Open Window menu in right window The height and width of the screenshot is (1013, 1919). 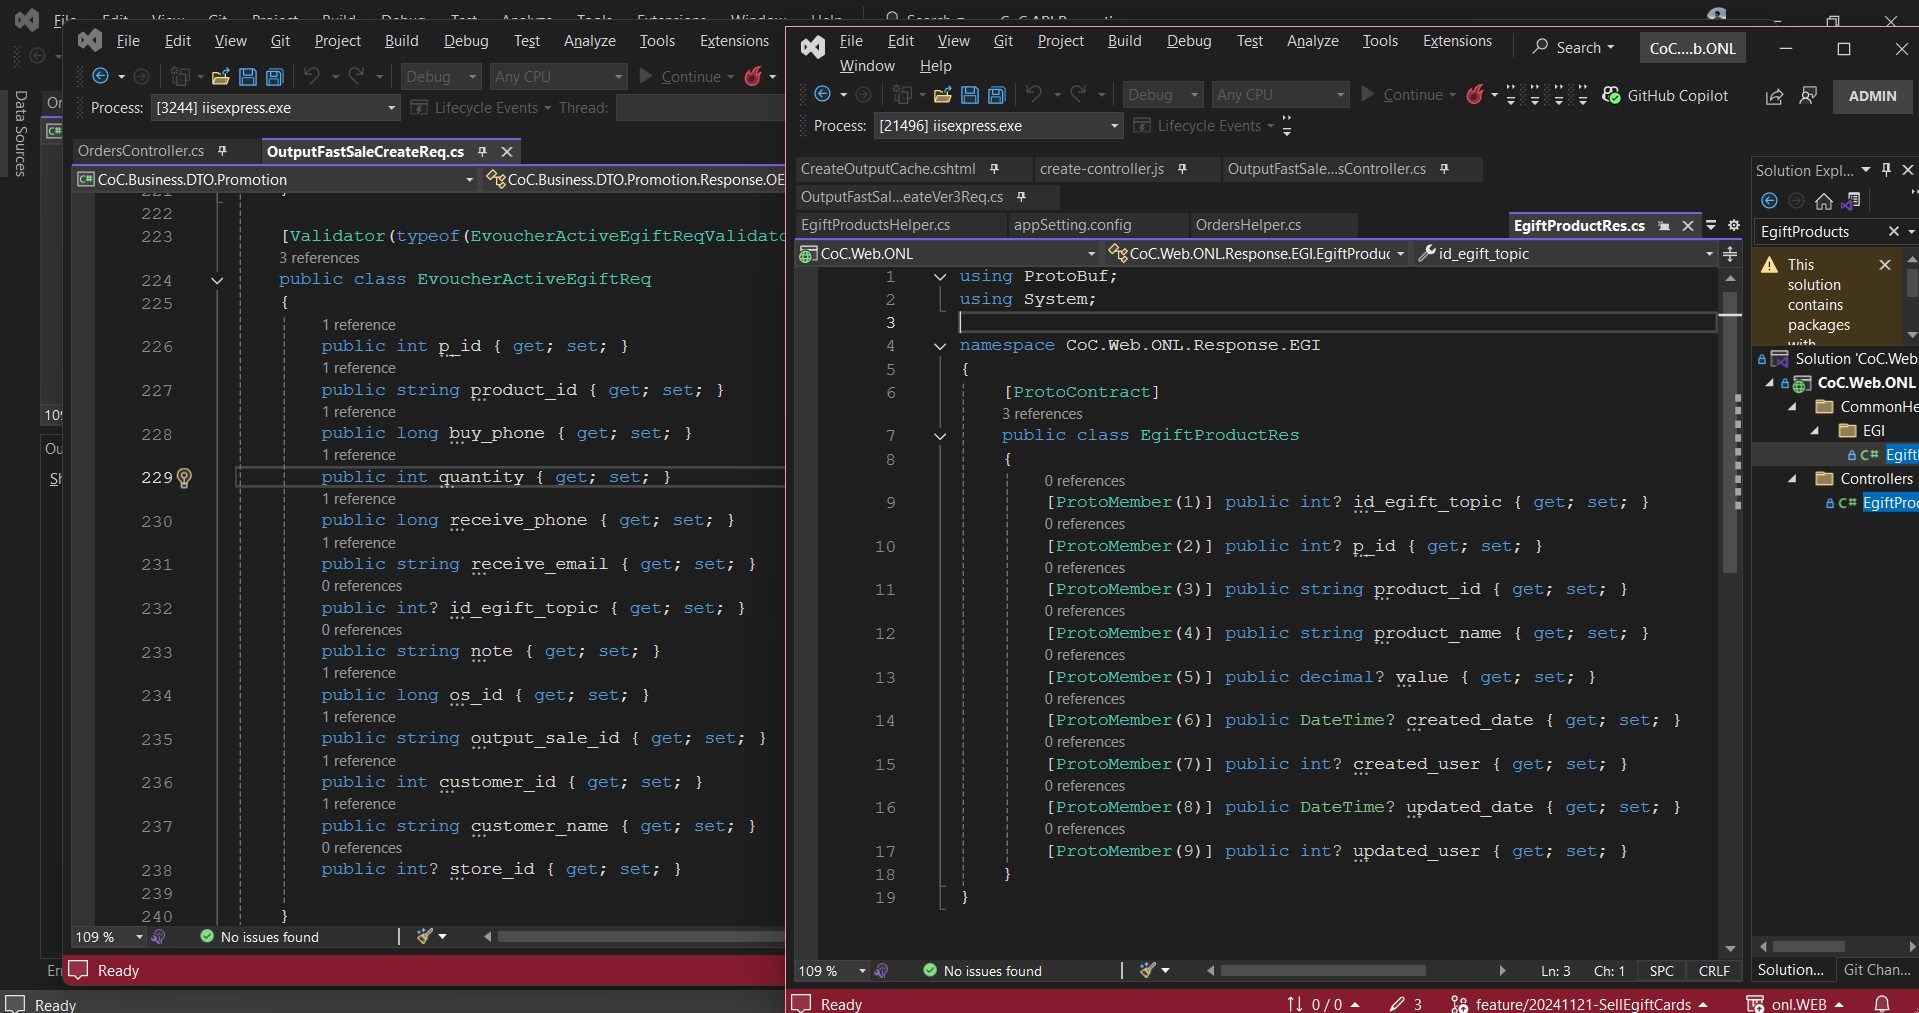pos(867,66)
